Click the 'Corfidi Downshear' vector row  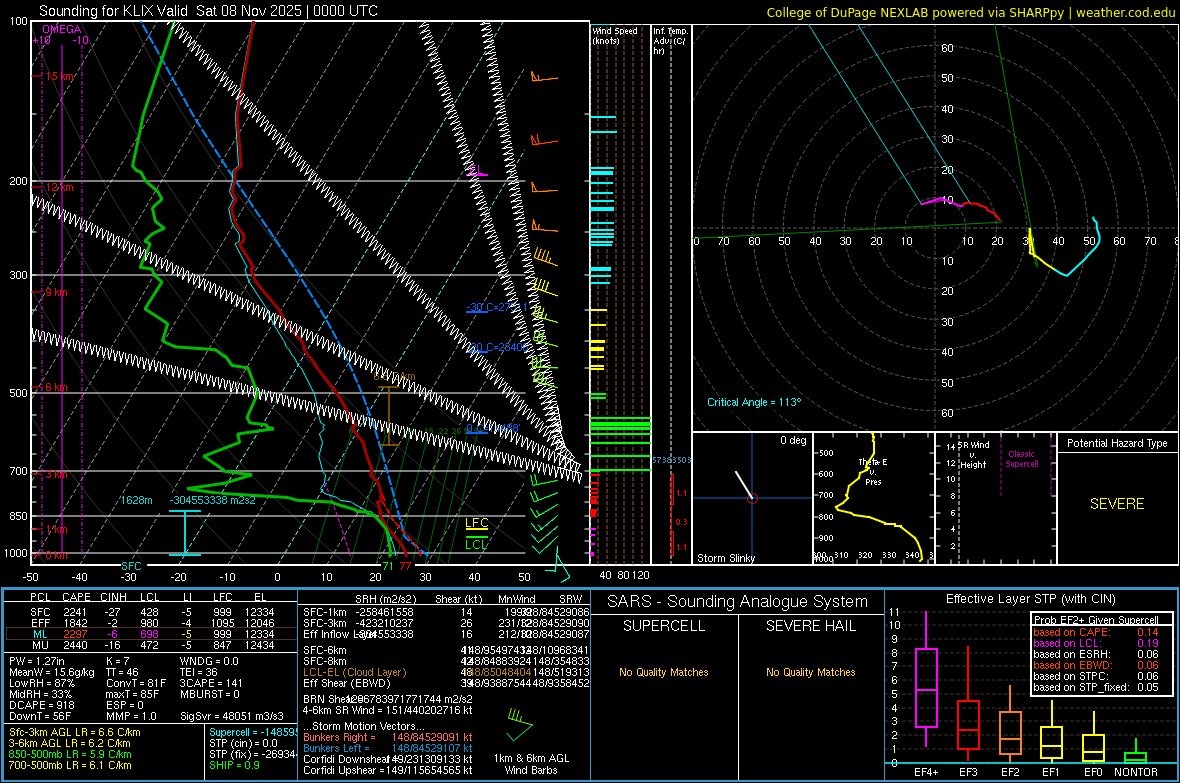[388, 759]
